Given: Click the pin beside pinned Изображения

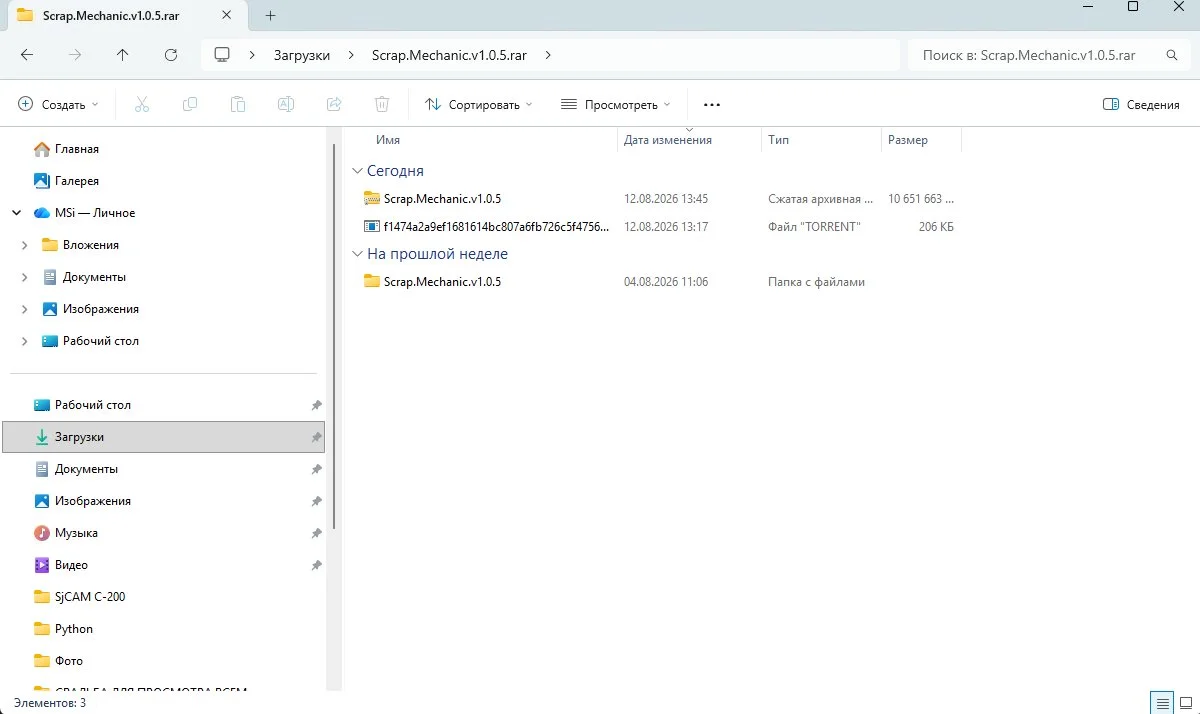Looking at the screenshot, I should [x=316, y=501].
